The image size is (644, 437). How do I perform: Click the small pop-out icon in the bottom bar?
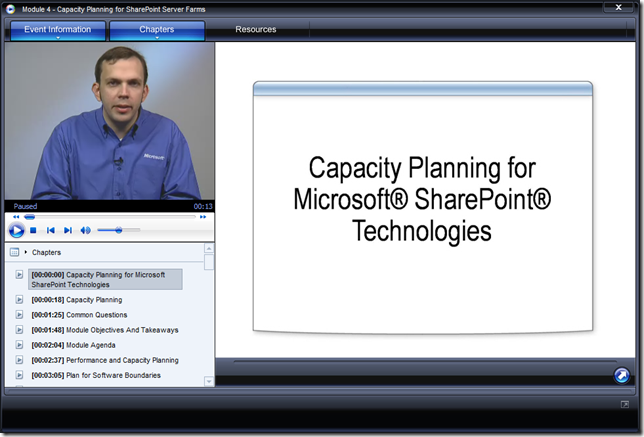[x=625, y=405]
